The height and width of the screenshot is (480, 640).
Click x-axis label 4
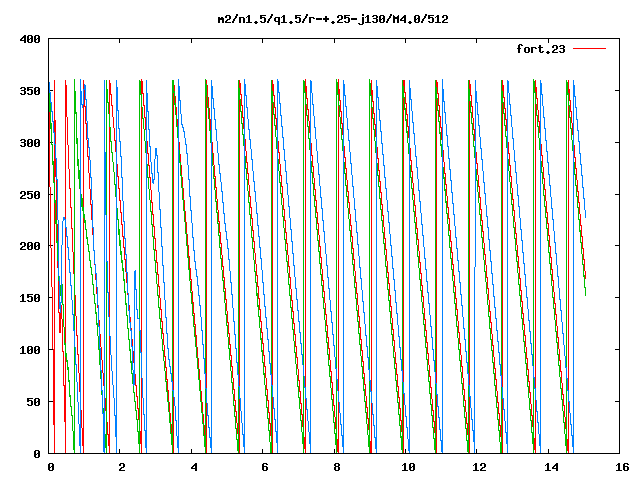point(194,467)
